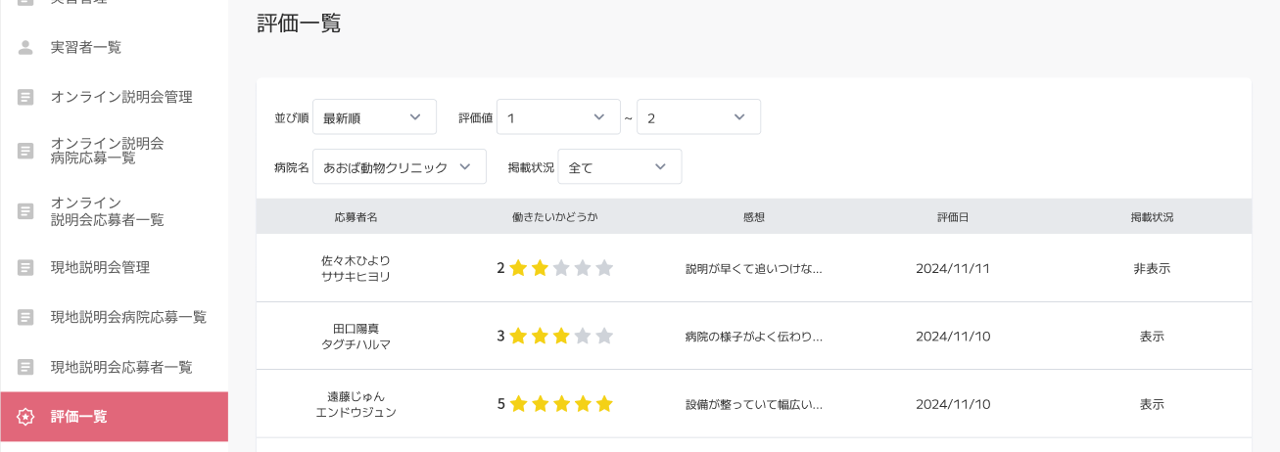Click the 非表示 status for 佐々木ひより
This screenshot has width=1280, height=452.
[1151, 268]
